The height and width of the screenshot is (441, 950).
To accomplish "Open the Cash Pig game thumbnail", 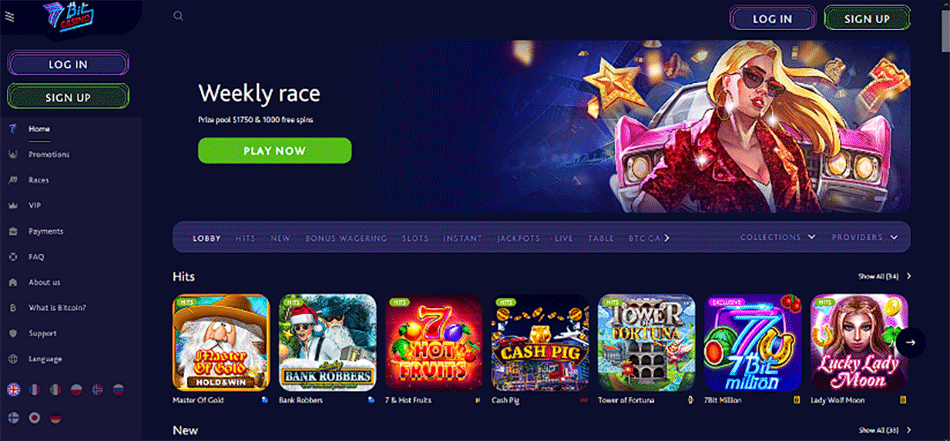I will [x=540, y=342].
